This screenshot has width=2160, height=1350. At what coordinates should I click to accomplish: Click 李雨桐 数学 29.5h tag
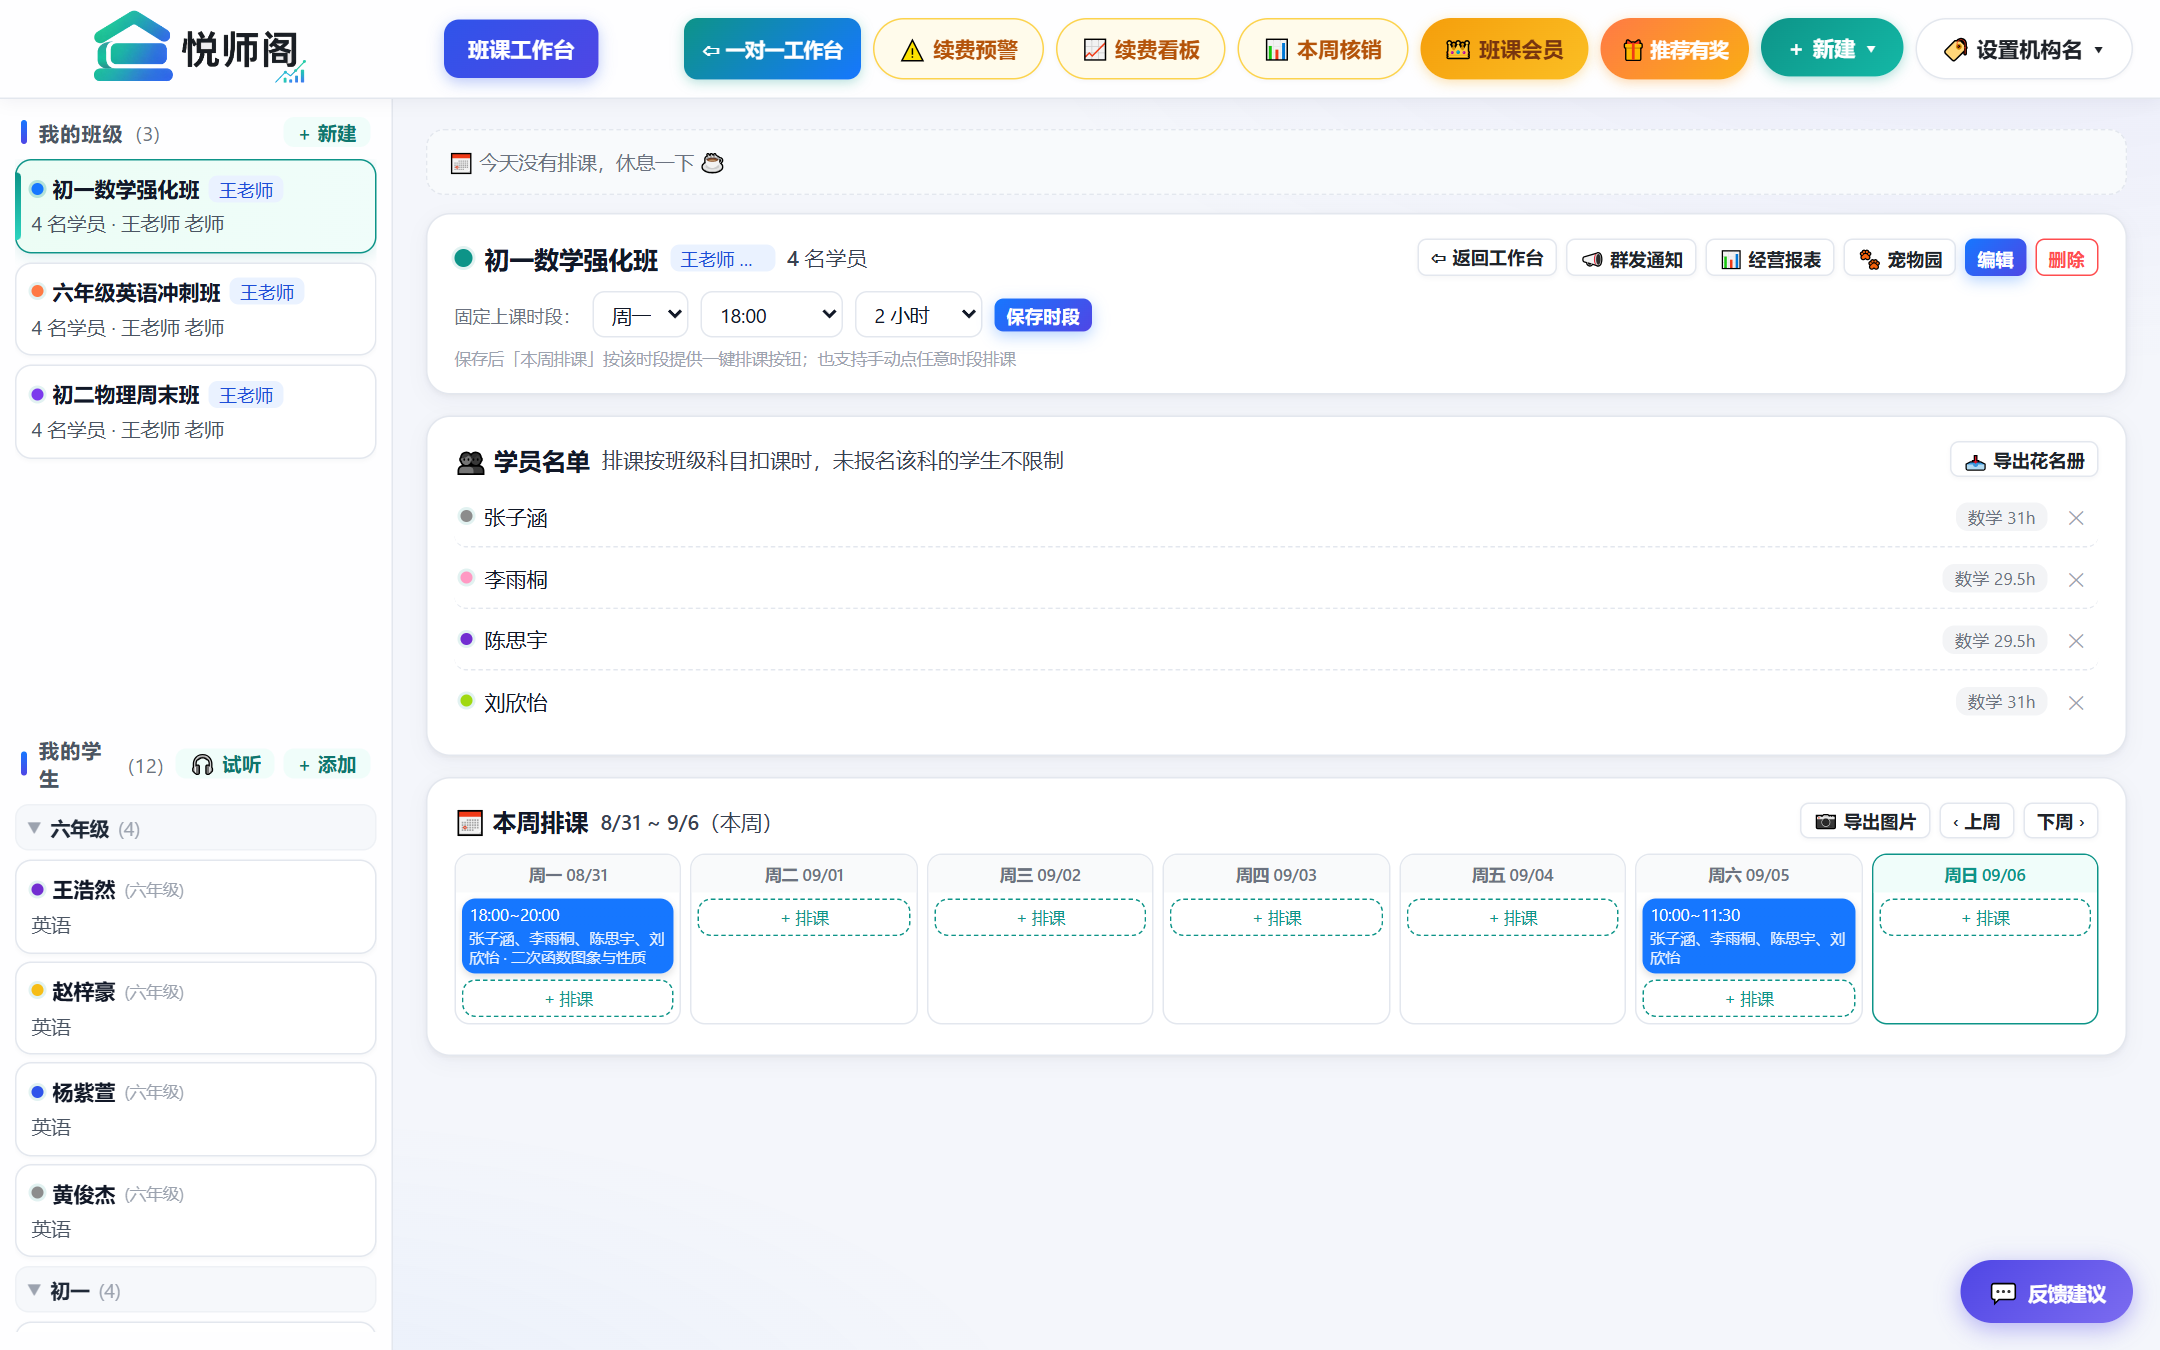(1995, 579)
